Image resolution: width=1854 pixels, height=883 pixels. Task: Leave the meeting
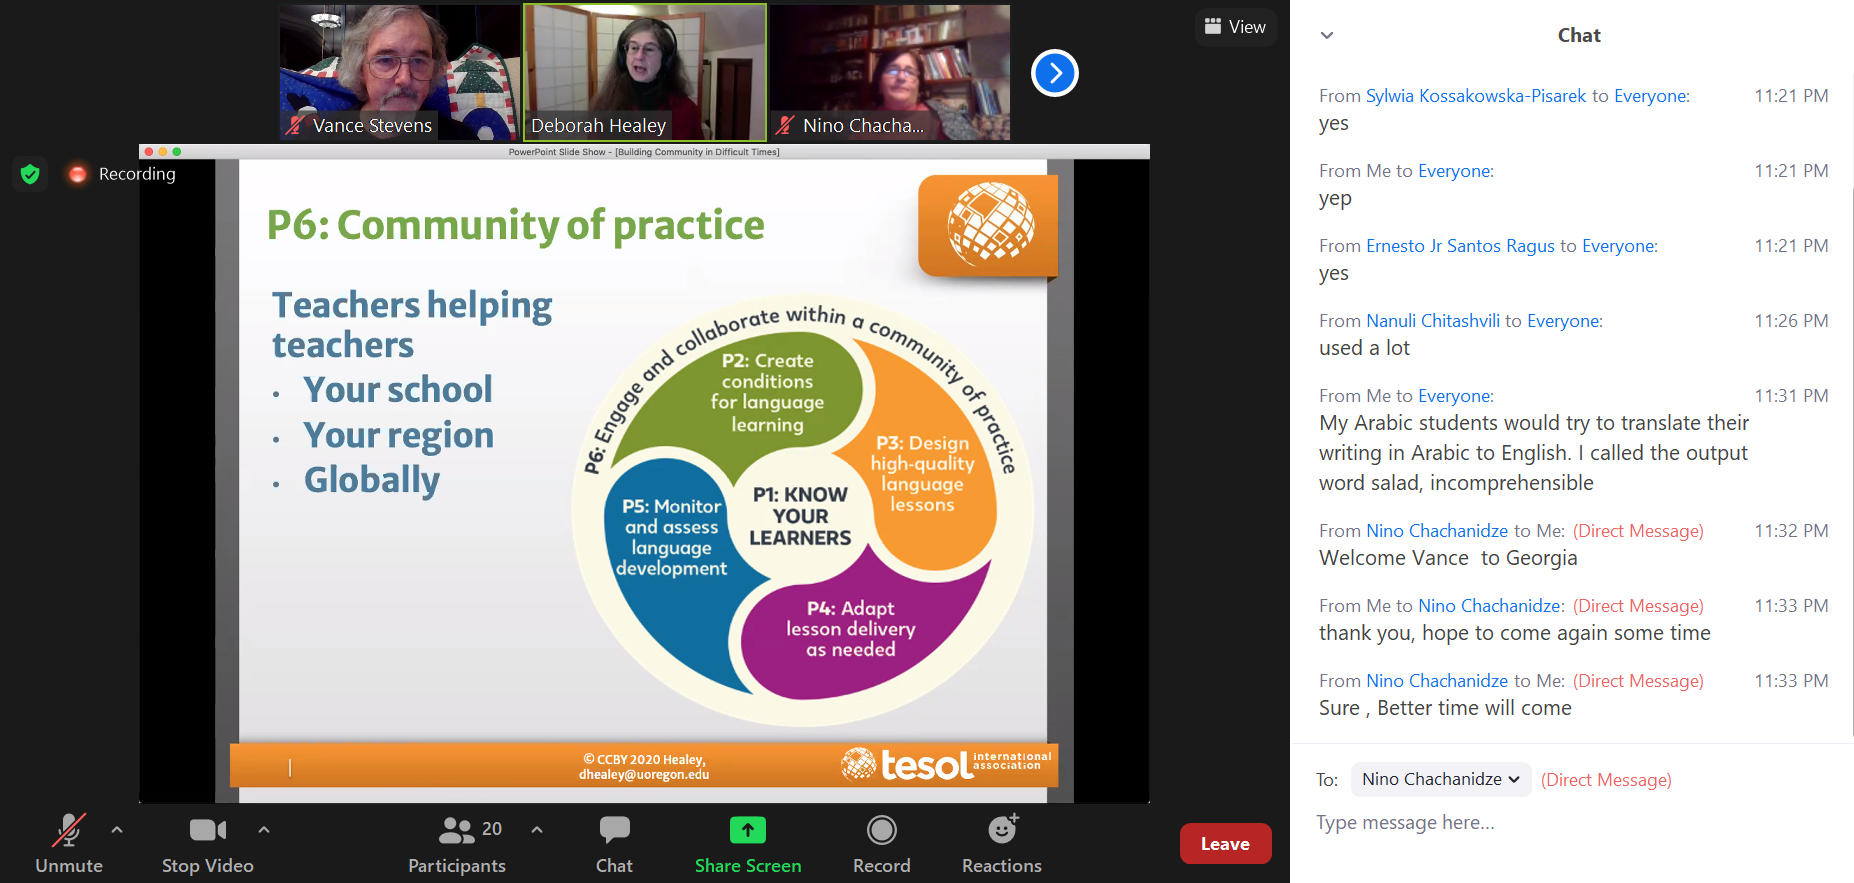[x=1225, y=843]
